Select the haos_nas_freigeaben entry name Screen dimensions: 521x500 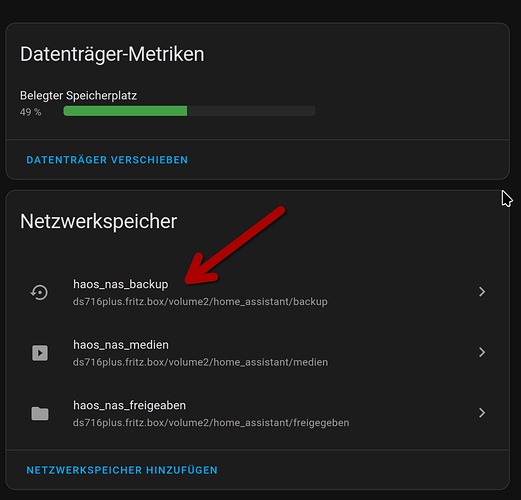point(129,405)
